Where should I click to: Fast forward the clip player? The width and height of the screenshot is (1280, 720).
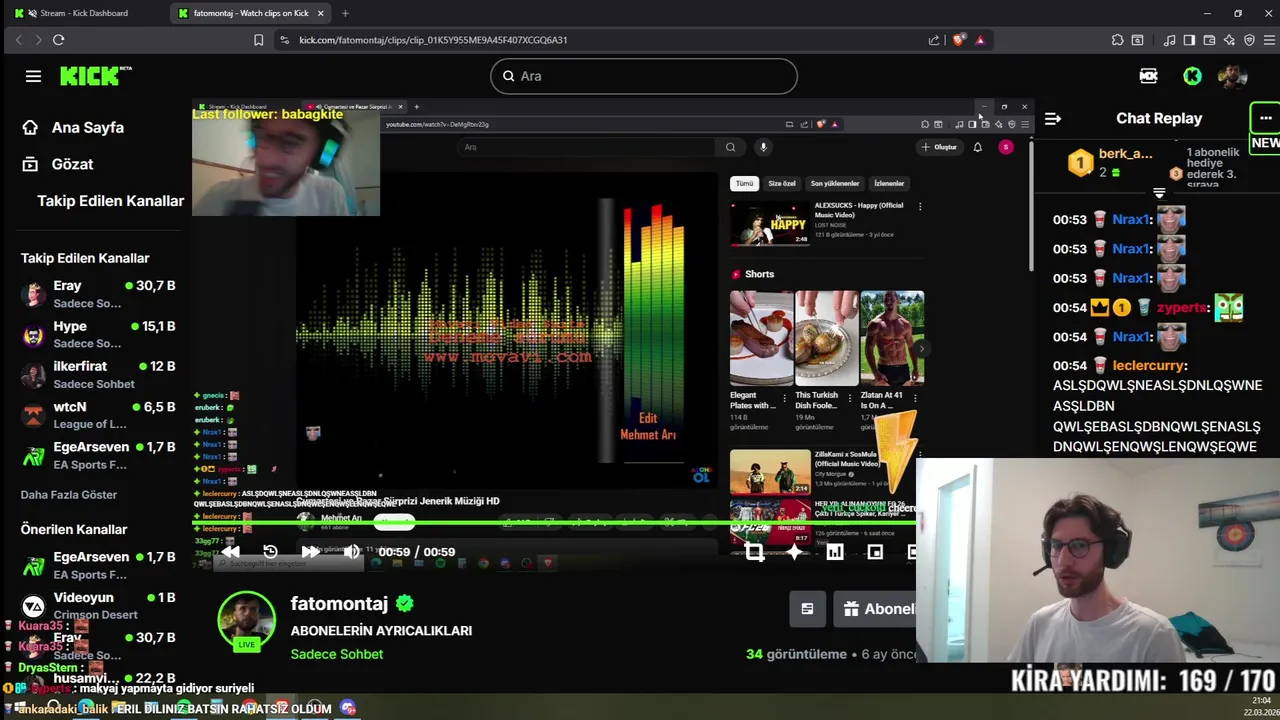tap(310, 551)
